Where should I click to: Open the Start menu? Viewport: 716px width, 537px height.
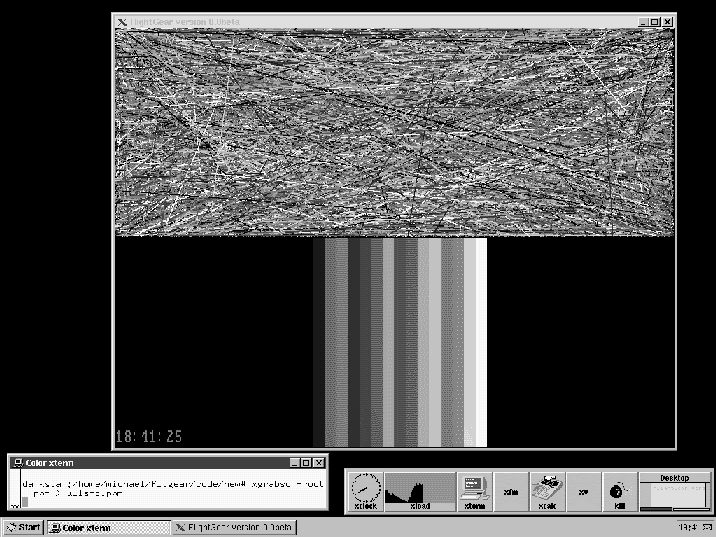pos(23,527)
